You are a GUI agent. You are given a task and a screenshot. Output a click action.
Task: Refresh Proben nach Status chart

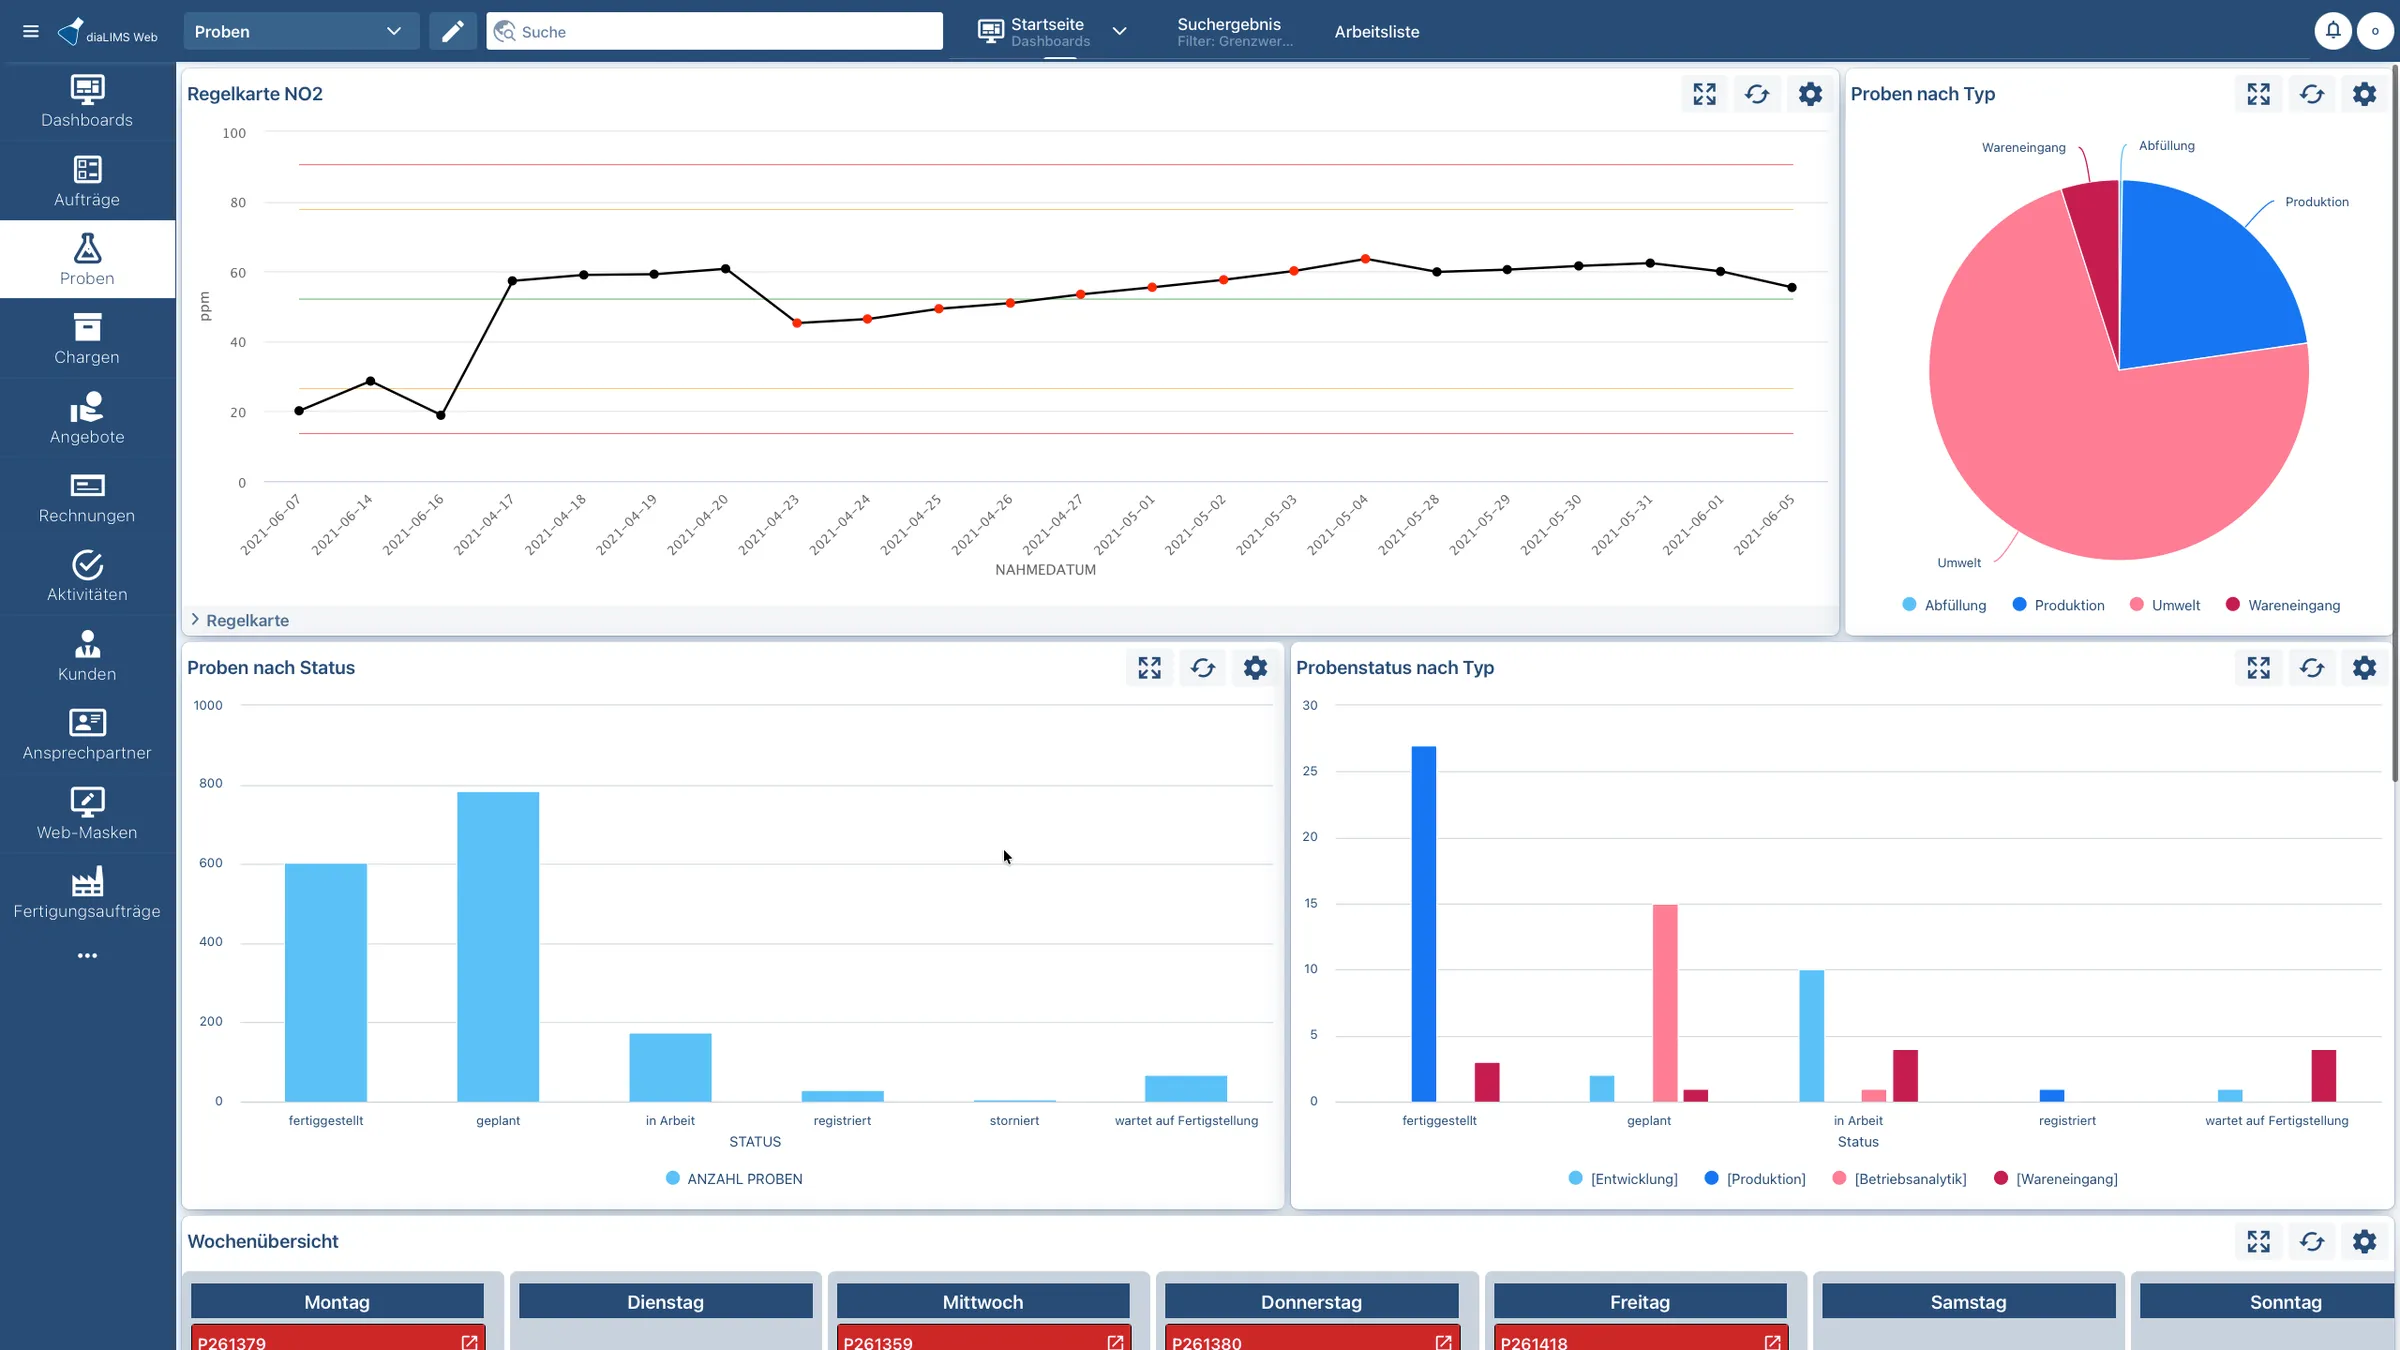click(1202, 668)
